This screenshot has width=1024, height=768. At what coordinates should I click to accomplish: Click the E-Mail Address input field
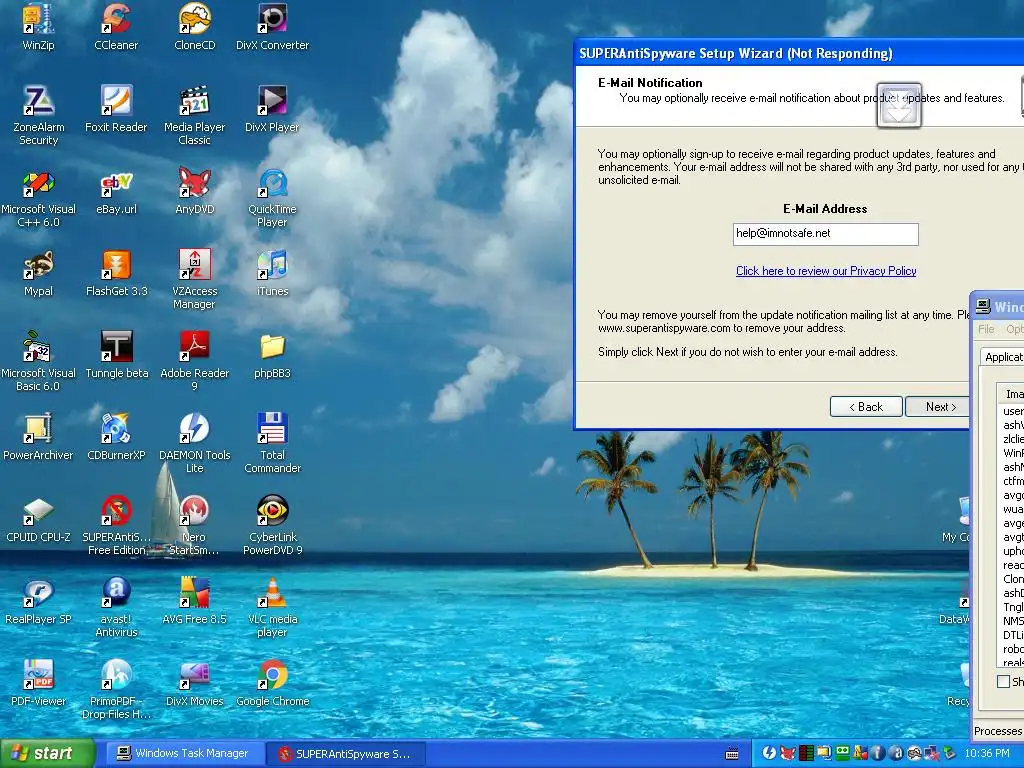click(x=825, y=234)
